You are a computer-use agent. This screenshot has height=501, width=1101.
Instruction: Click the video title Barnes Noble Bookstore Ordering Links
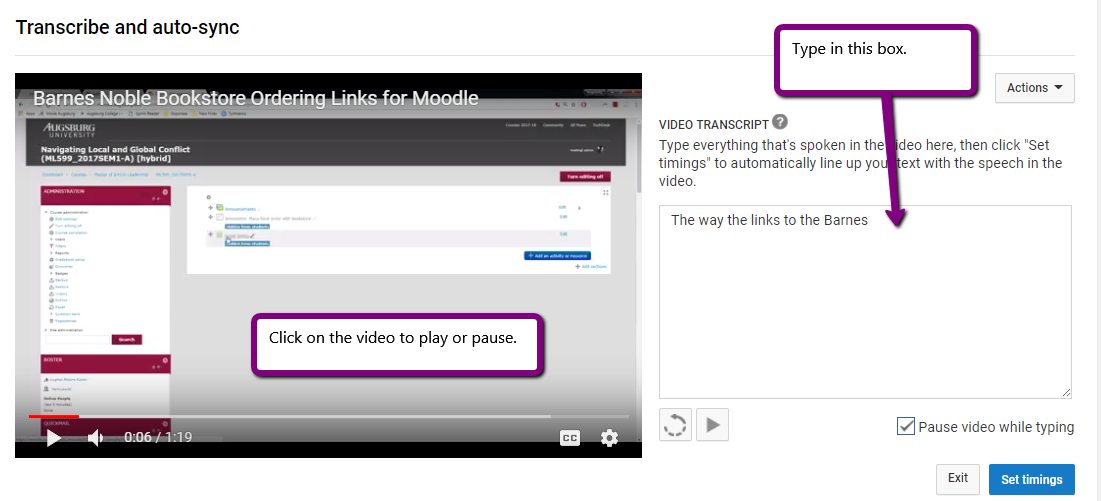(x=256, y=98)
